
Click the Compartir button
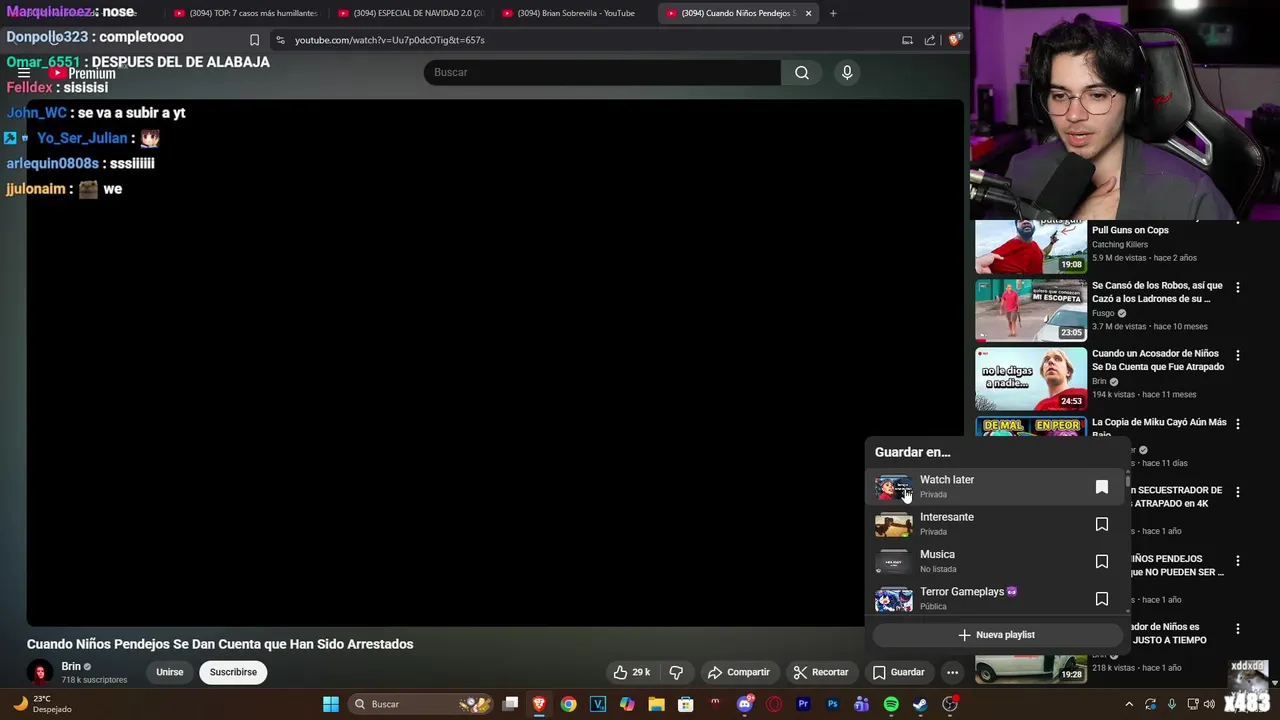point(739,672)
